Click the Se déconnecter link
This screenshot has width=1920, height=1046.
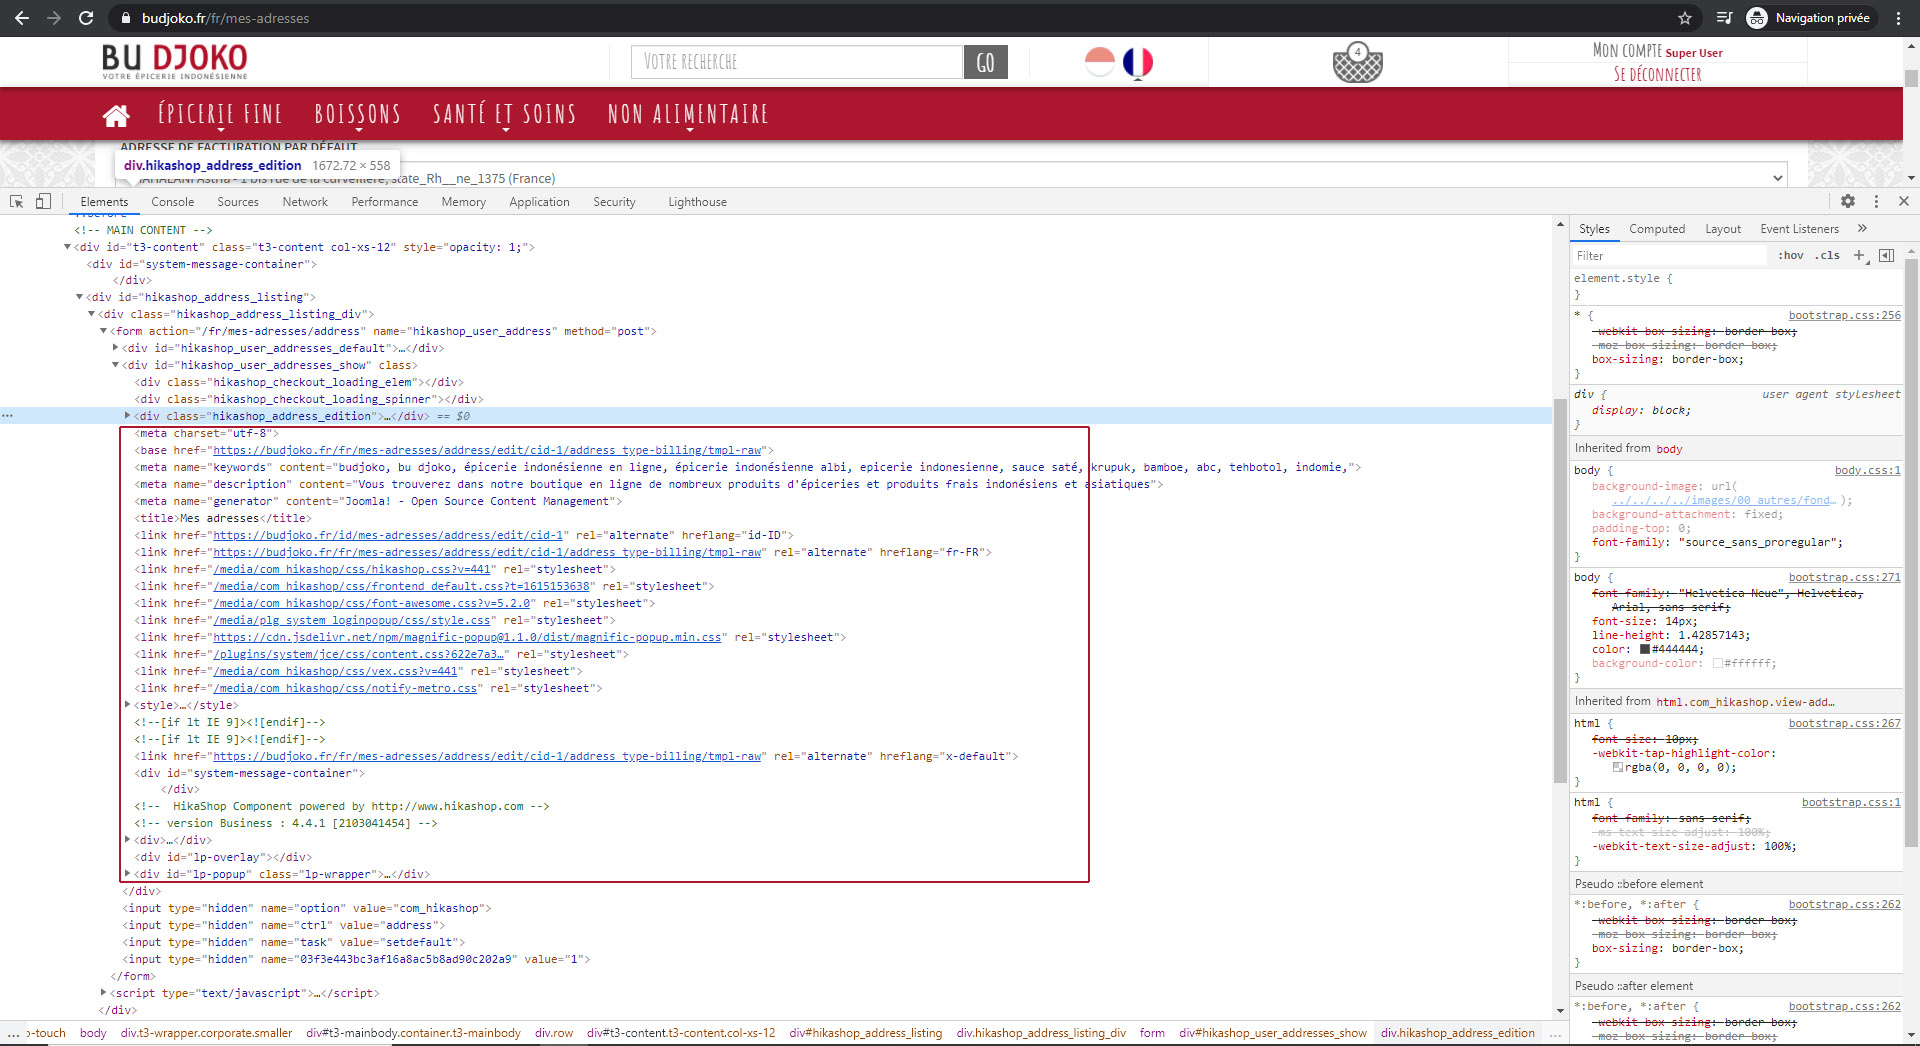[1657, 74]
